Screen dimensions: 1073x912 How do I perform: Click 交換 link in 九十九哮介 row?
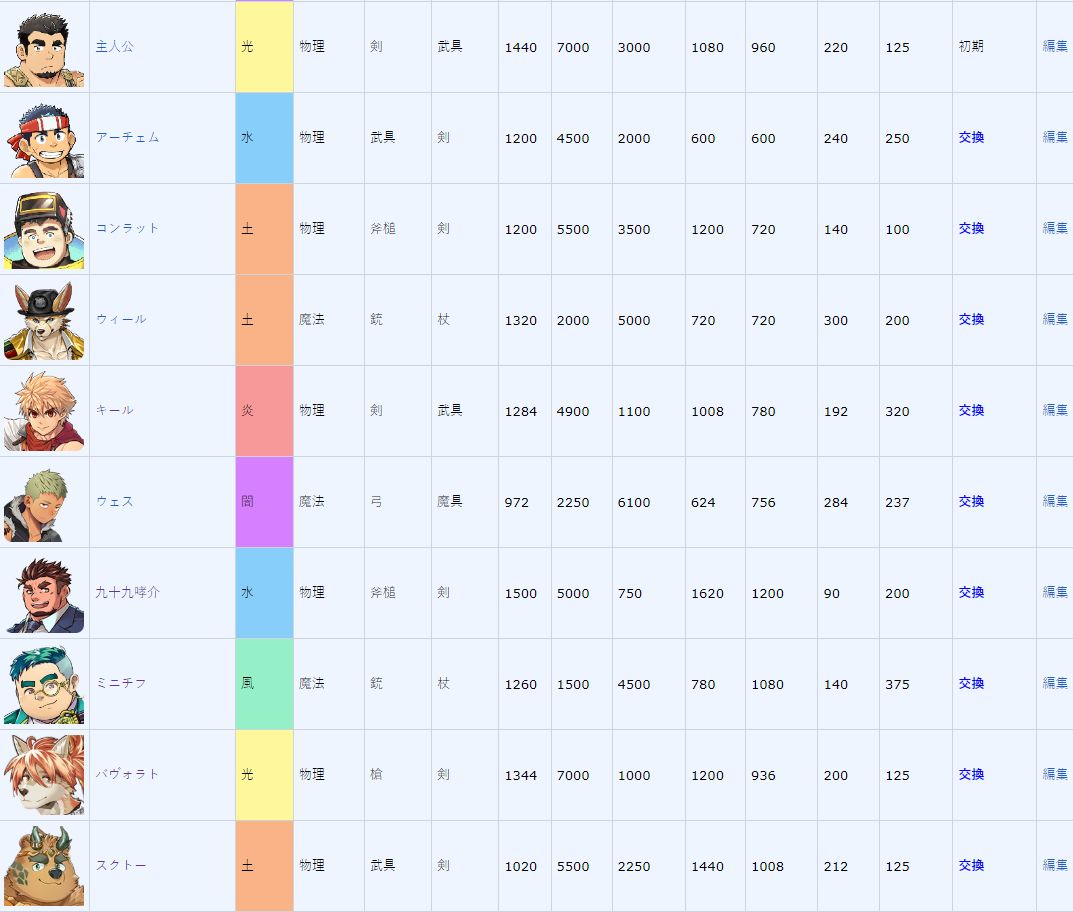click(x=971, y=592)
